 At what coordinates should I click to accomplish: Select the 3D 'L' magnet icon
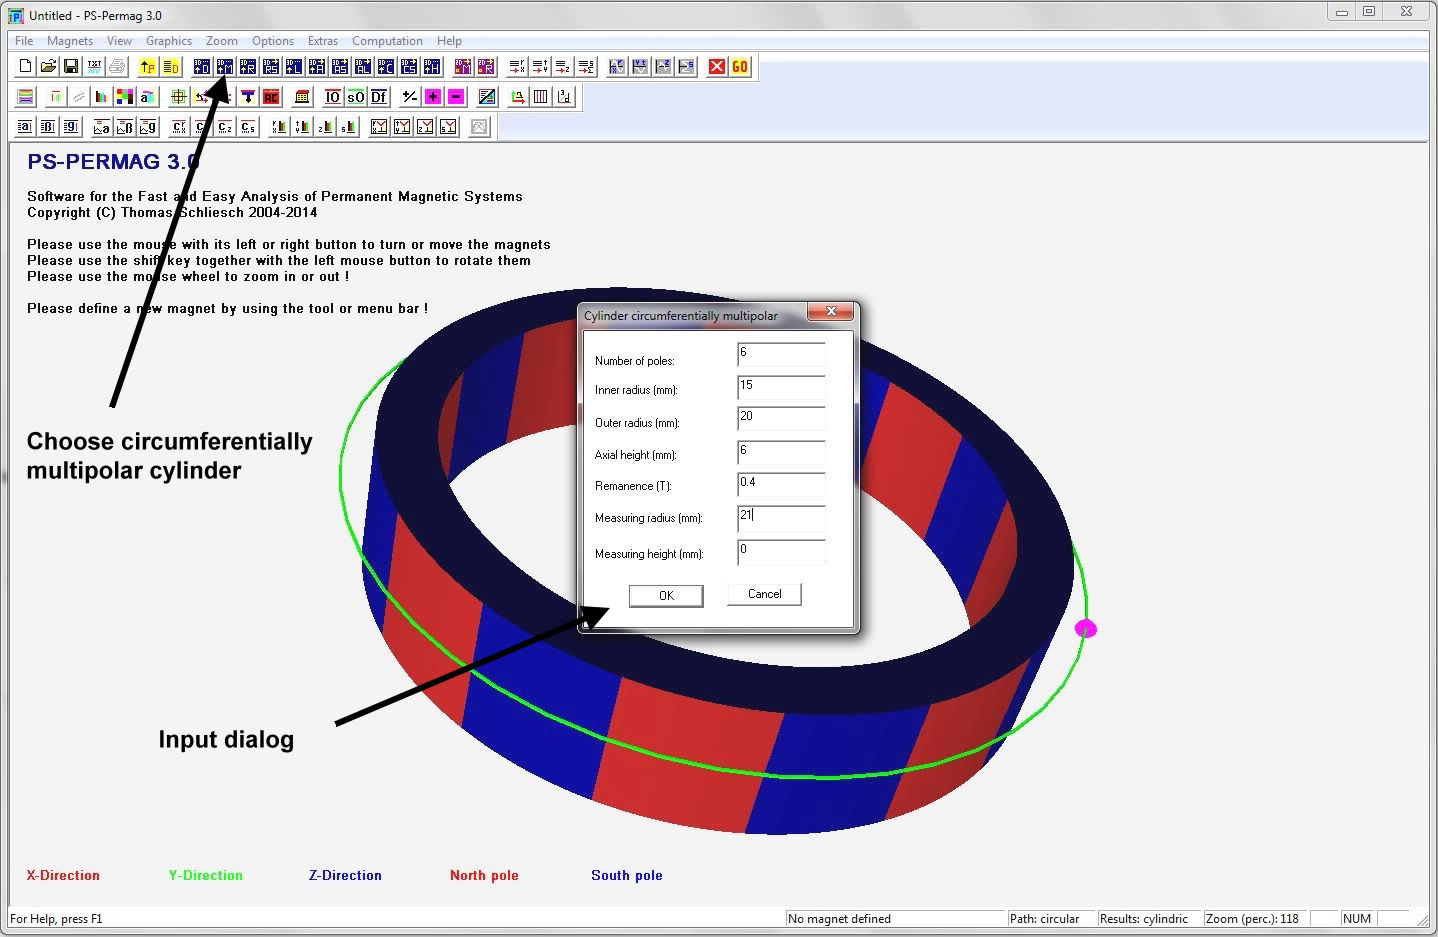(294, 67)
